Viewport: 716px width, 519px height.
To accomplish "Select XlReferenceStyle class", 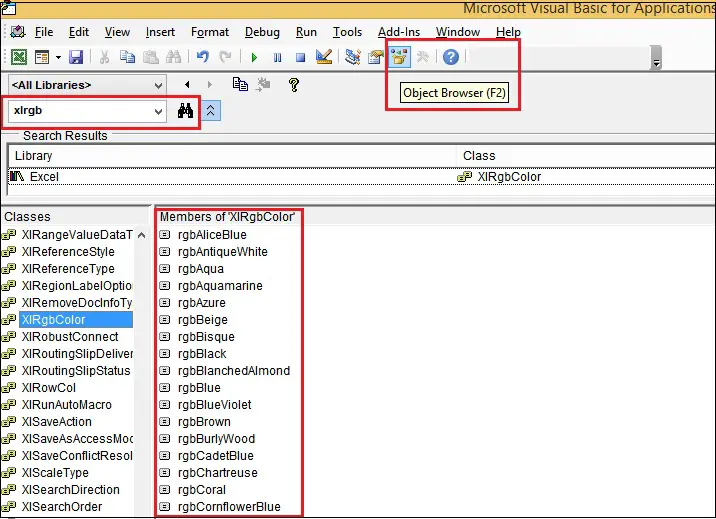I will point(68,252).
